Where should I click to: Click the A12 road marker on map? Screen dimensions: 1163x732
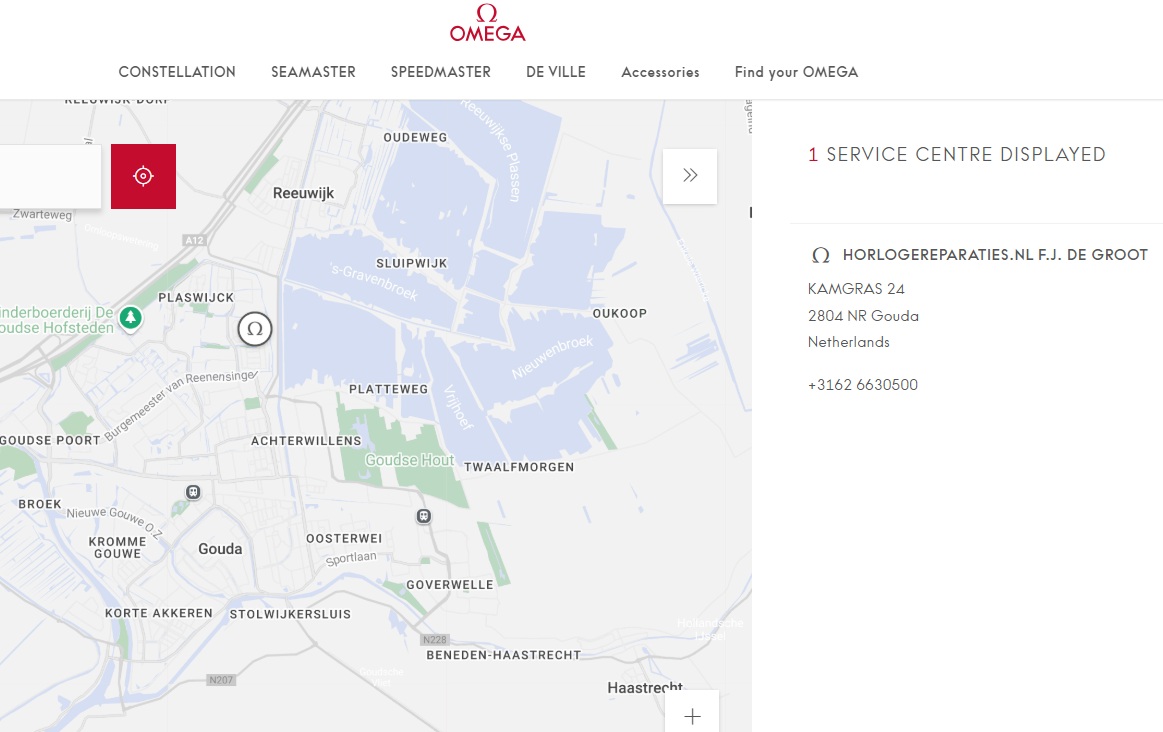[x=194, y=240]
